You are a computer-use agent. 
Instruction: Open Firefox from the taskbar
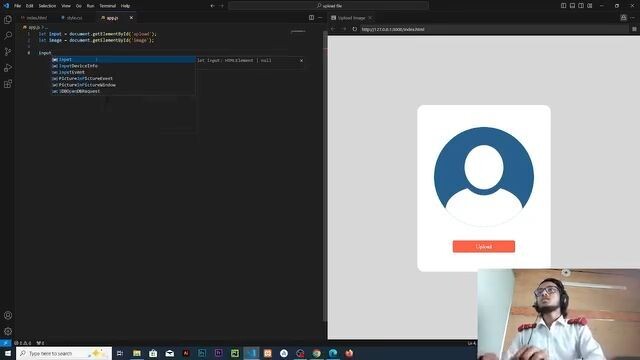[x=349, y=353]
